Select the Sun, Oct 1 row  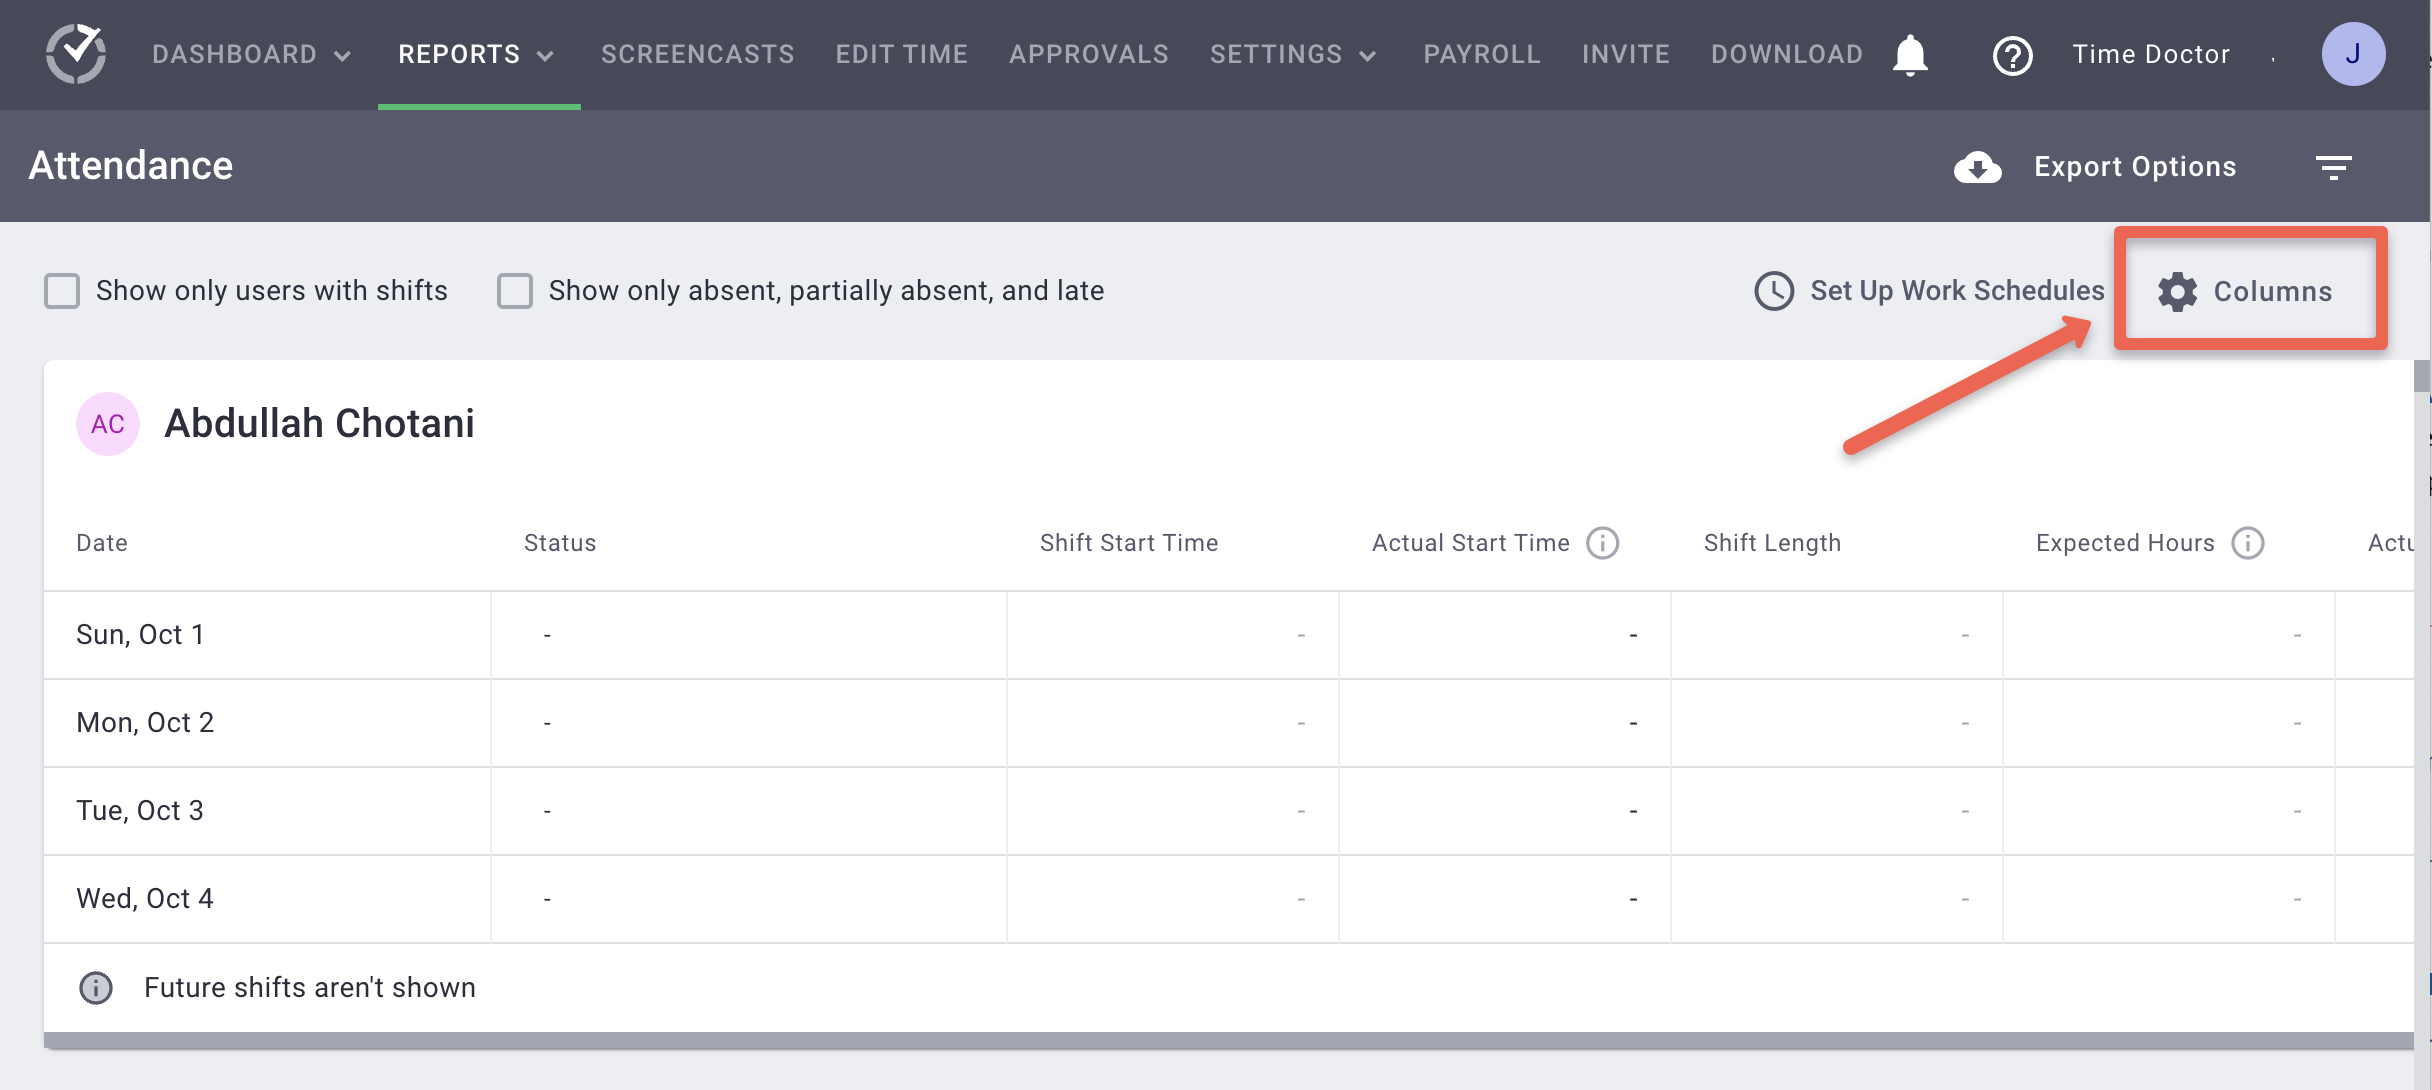point(1229,635)
